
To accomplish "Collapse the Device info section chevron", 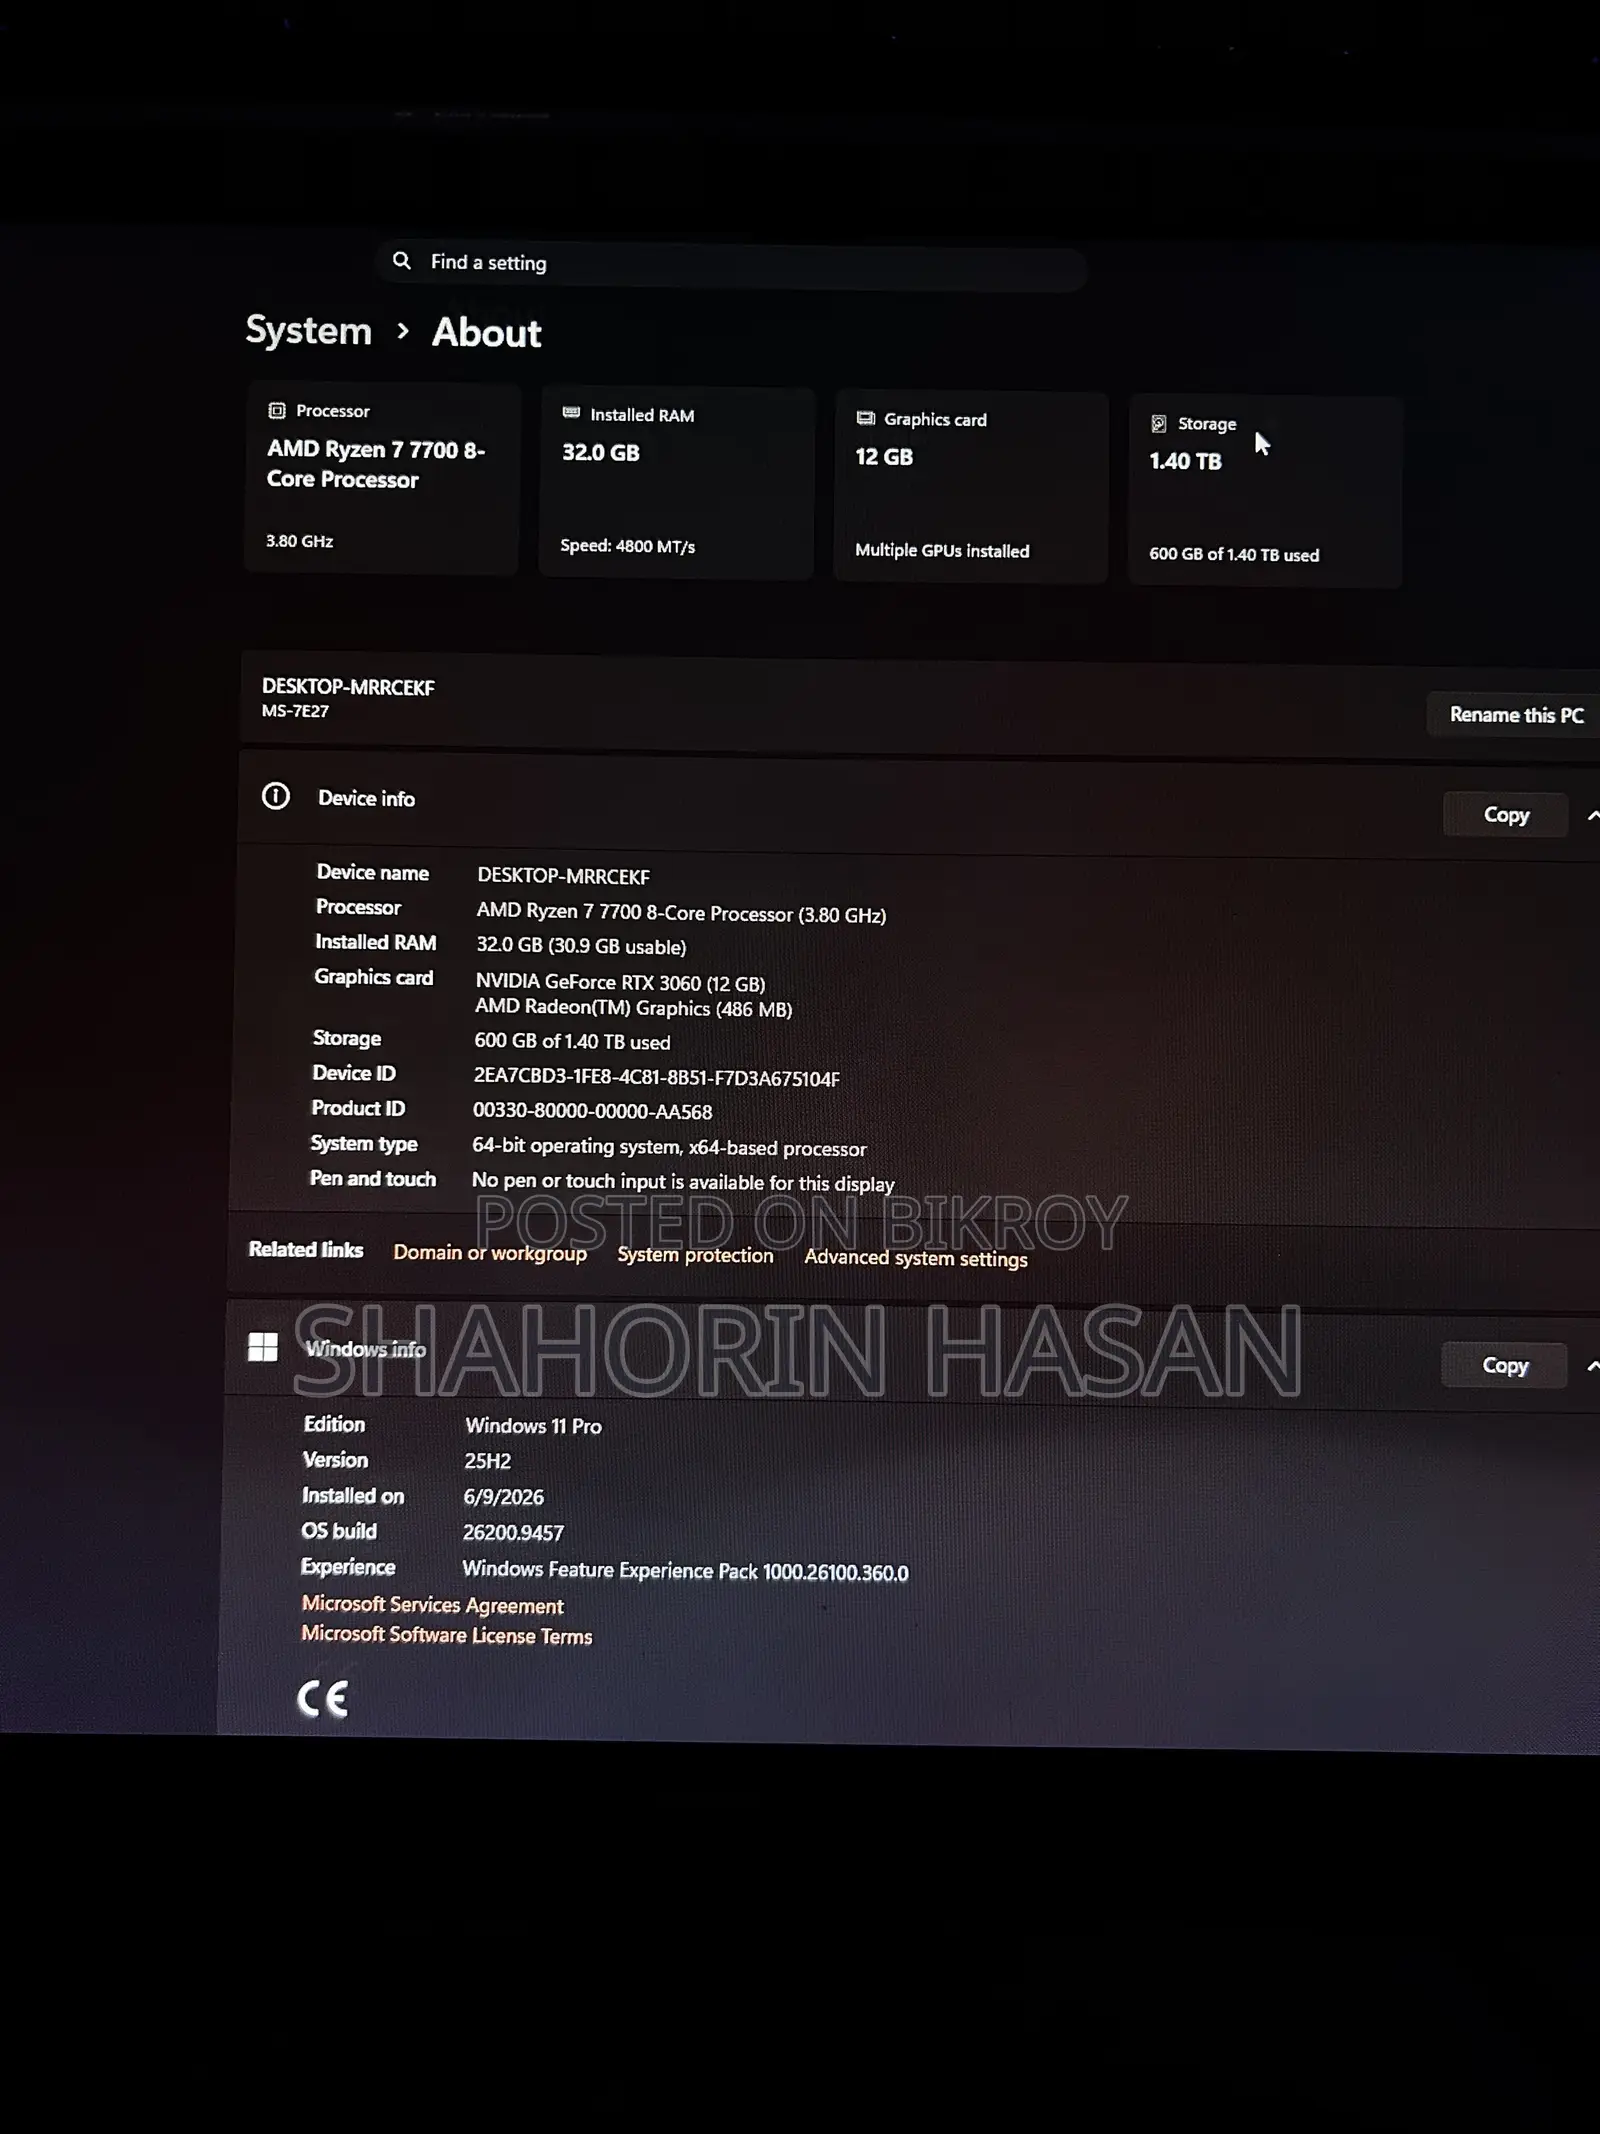I will coord(1592,816).
